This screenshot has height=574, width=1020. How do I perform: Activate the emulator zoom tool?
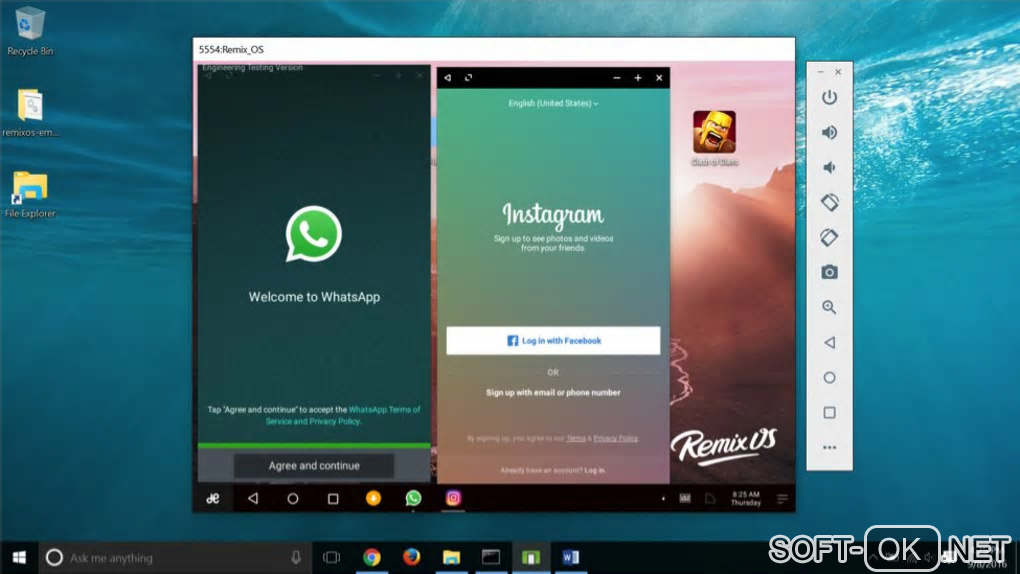[x=829, y=307]
